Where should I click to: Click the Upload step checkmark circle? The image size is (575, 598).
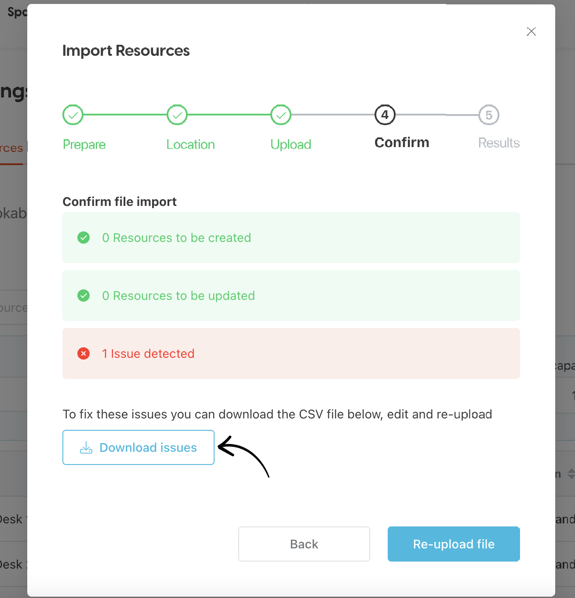click(x=281, y=115)
